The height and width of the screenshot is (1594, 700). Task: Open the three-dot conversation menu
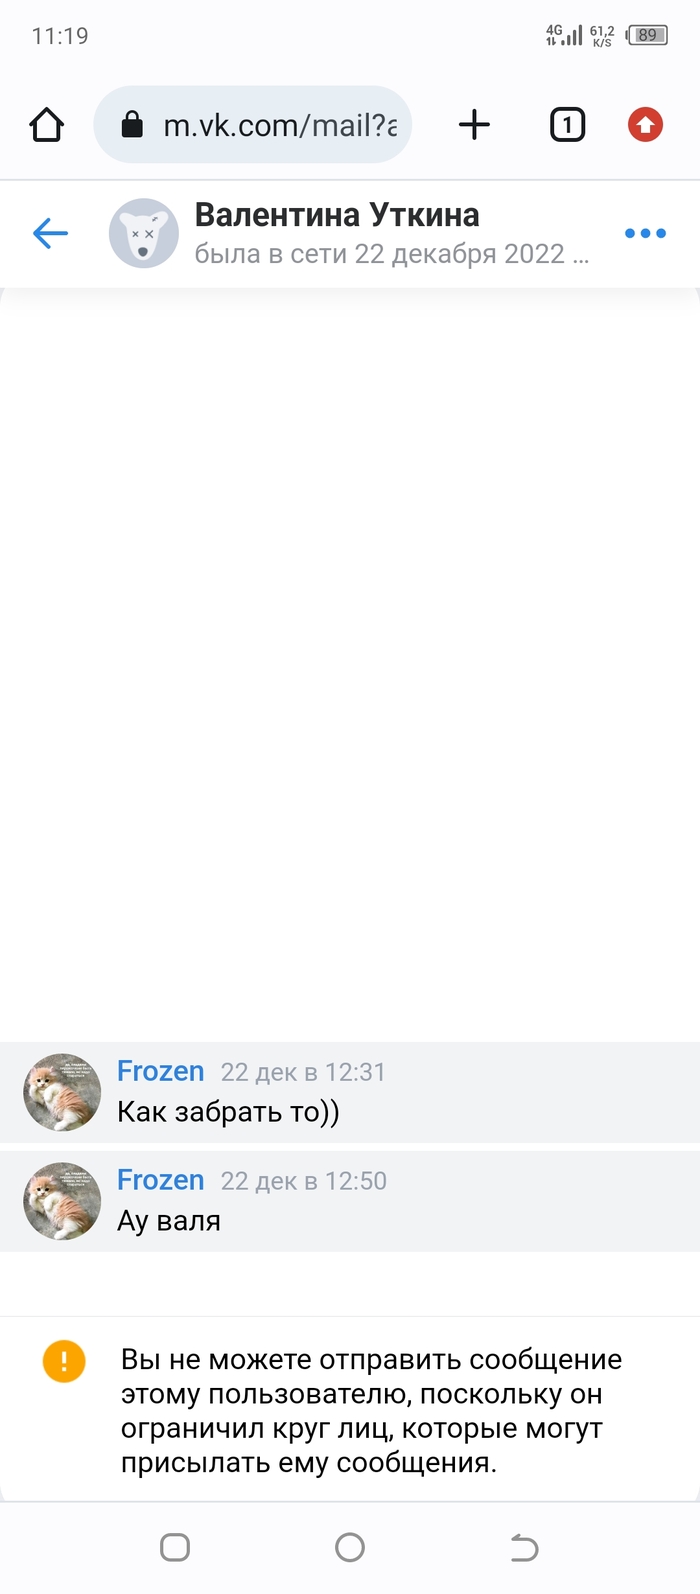point(645,233)
